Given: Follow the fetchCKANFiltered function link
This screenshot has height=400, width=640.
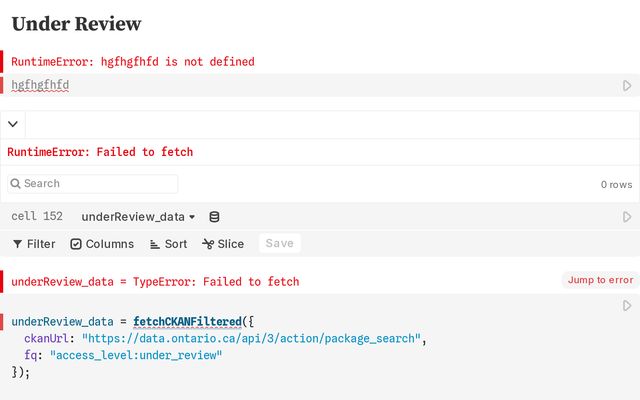Looking at the screenshot, I should [187, 322].
